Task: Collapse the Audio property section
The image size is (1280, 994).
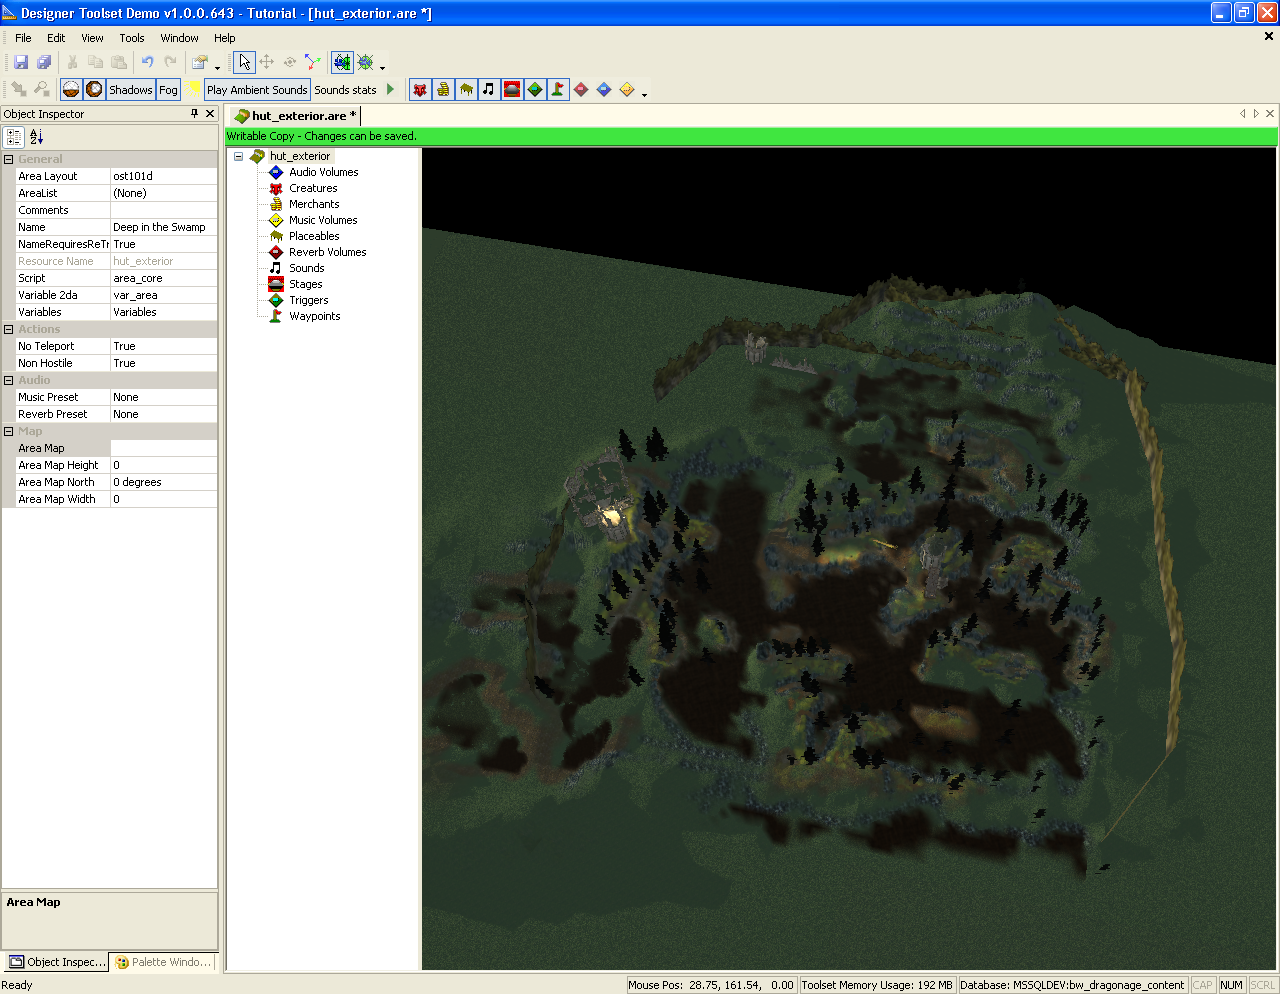Action: [x=9, y=380]
